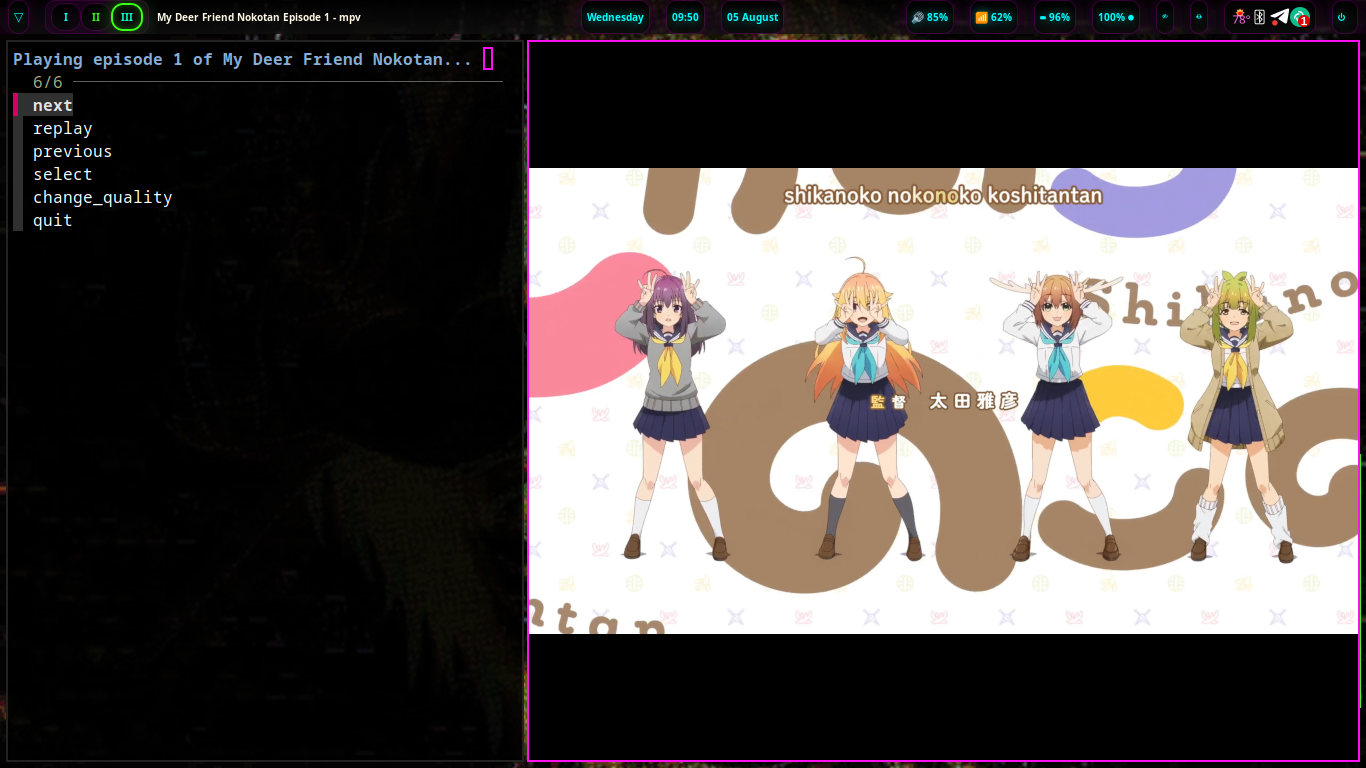Open the Bluetooth tray icon

pos(1260,17)
